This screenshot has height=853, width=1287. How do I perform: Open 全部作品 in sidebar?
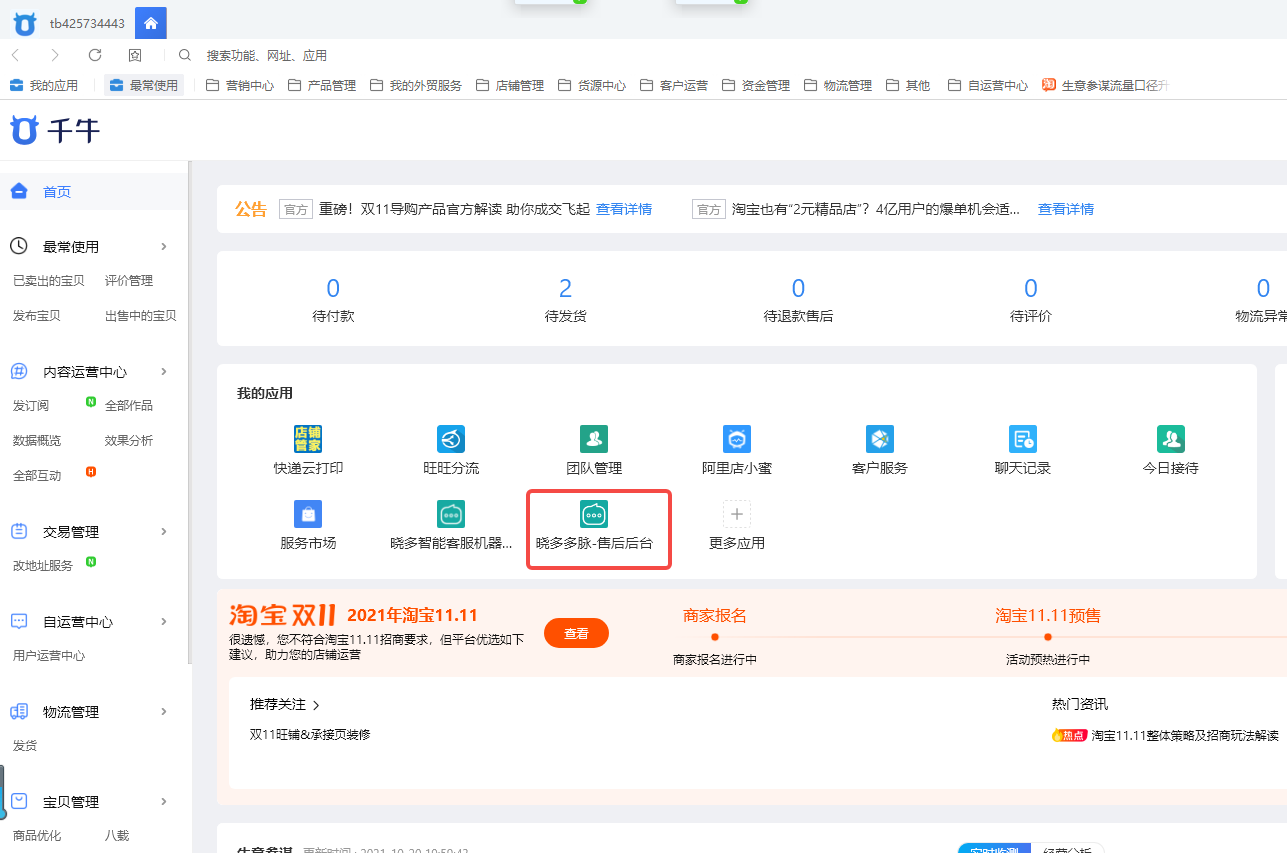click(129, 406)
